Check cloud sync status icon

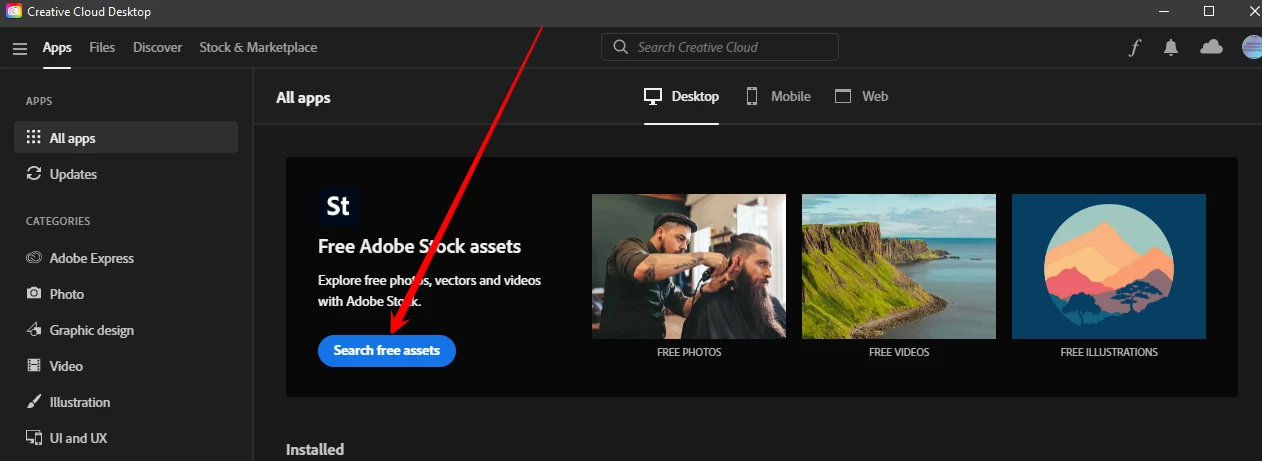tap(1211, 47)
